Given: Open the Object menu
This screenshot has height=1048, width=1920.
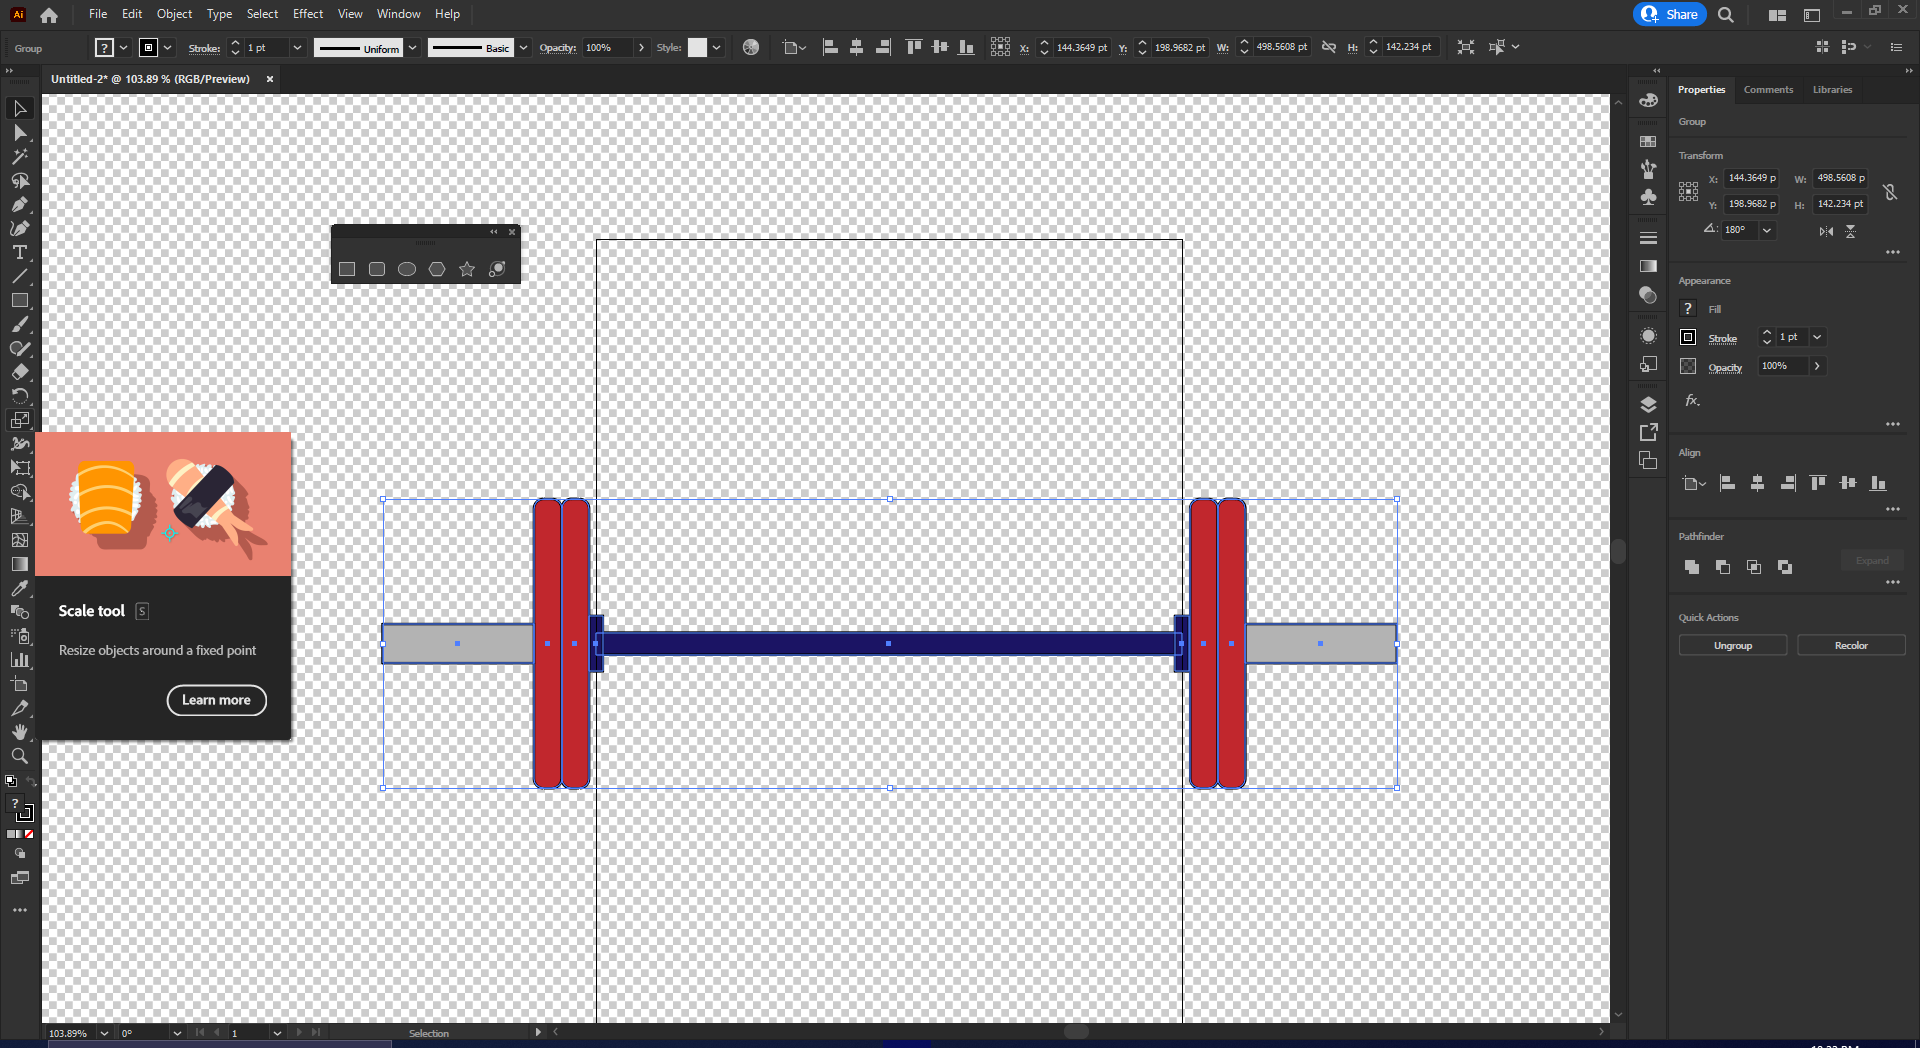Looking at the screenshot, I should pos(174,14).
